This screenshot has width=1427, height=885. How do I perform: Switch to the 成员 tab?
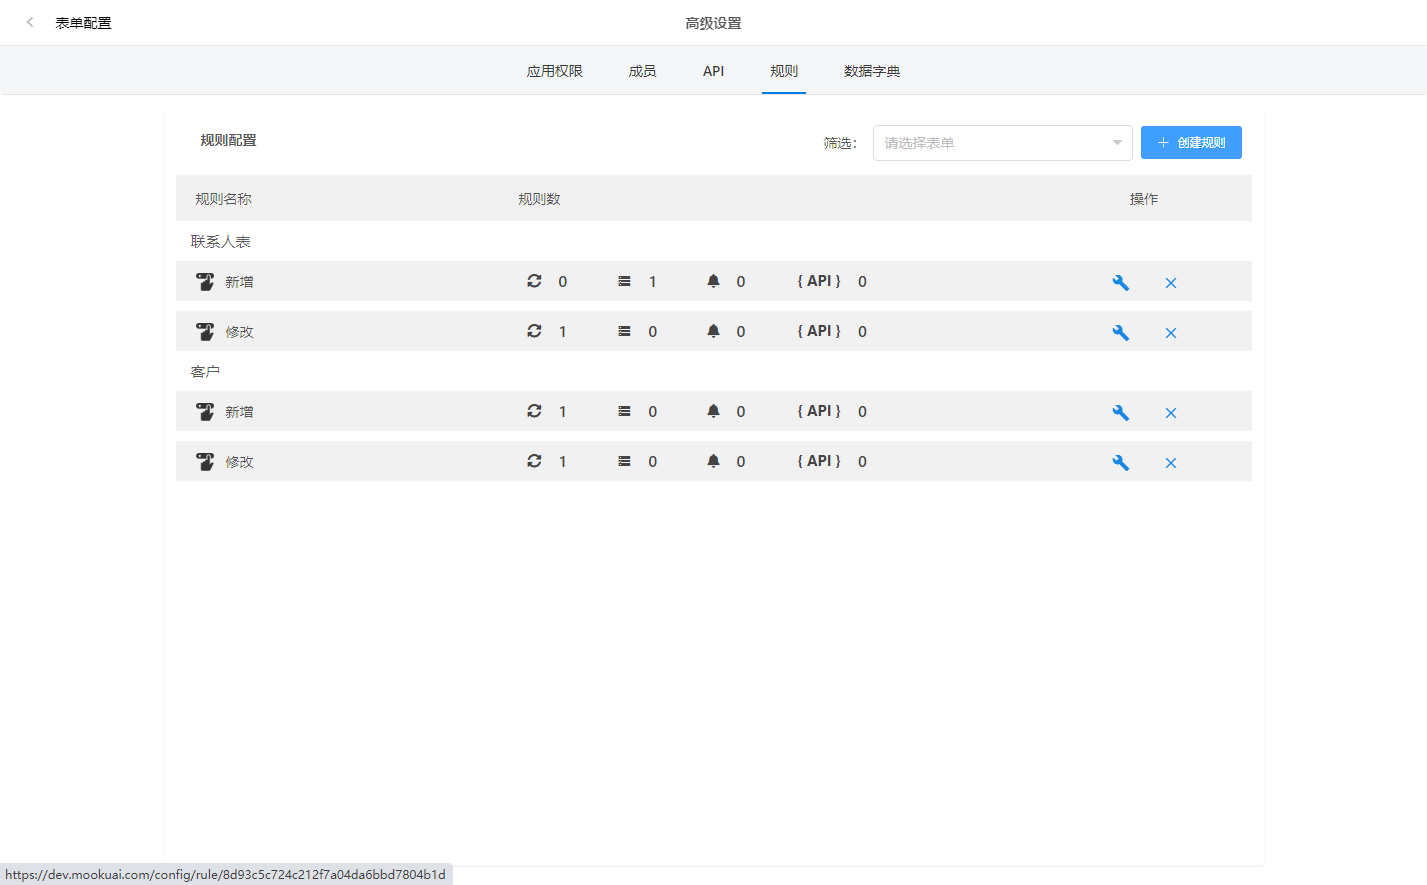[642, 71]
